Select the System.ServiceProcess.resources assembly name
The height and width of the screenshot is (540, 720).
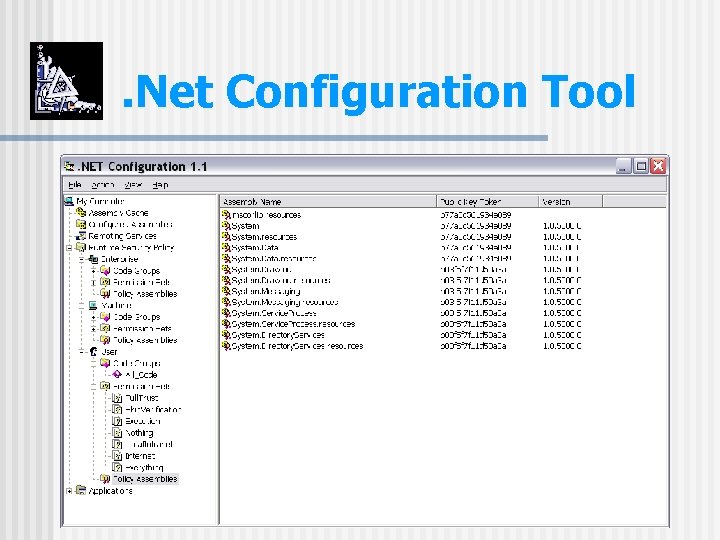293,324
